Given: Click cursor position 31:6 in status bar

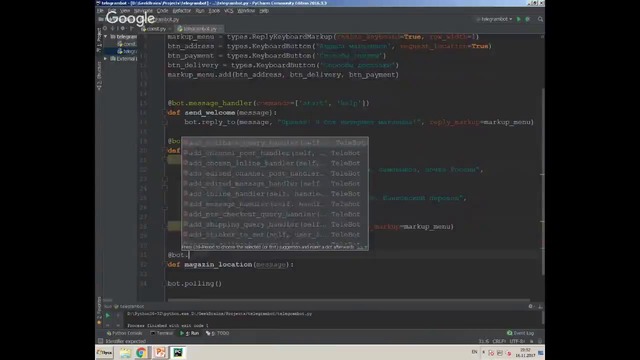Looking at the screenshot, I should point(484,341).
